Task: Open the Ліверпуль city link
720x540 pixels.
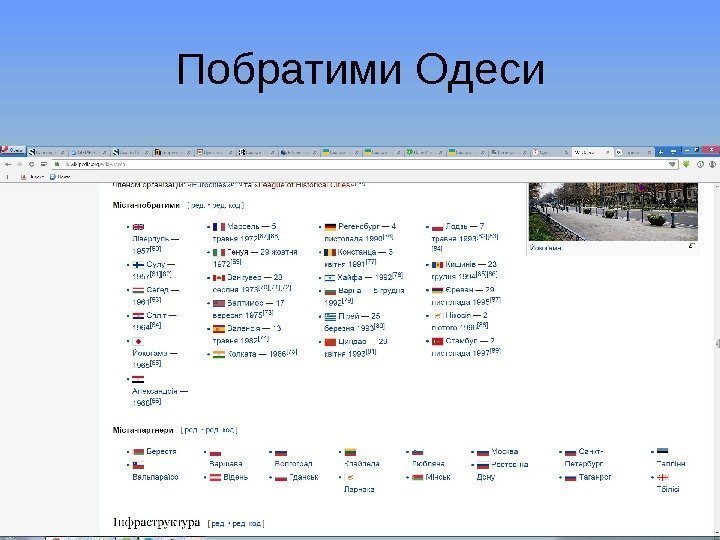Action: pyautogui.click(x=150, y=239)
